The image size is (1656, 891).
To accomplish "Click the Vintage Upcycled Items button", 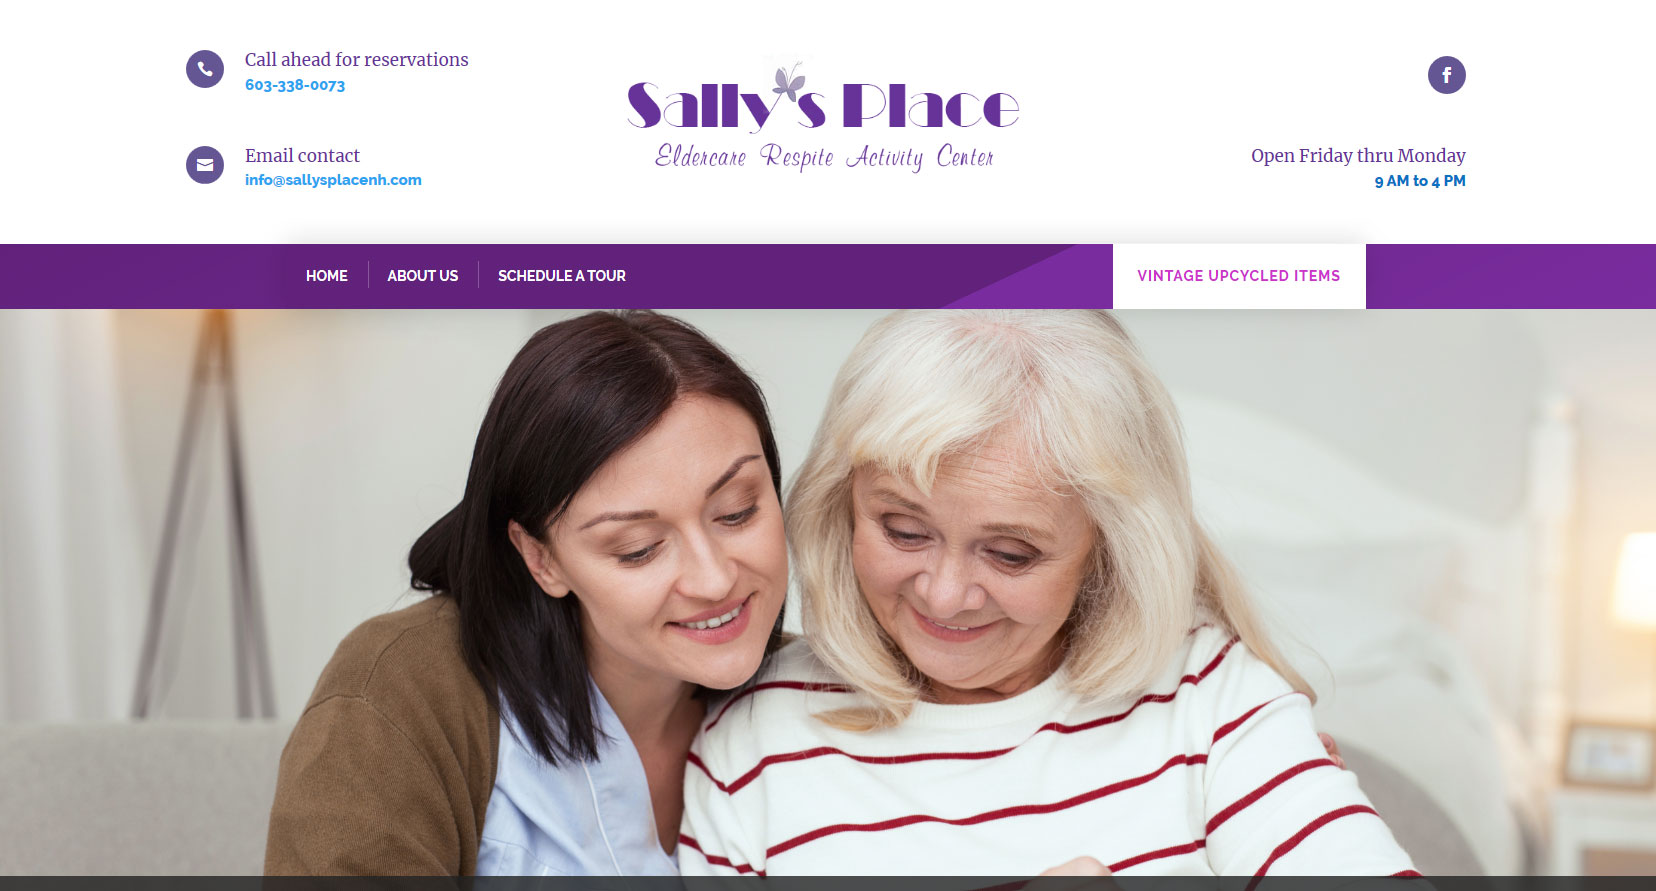I will pyautogui.click(x=1239, y=276).
